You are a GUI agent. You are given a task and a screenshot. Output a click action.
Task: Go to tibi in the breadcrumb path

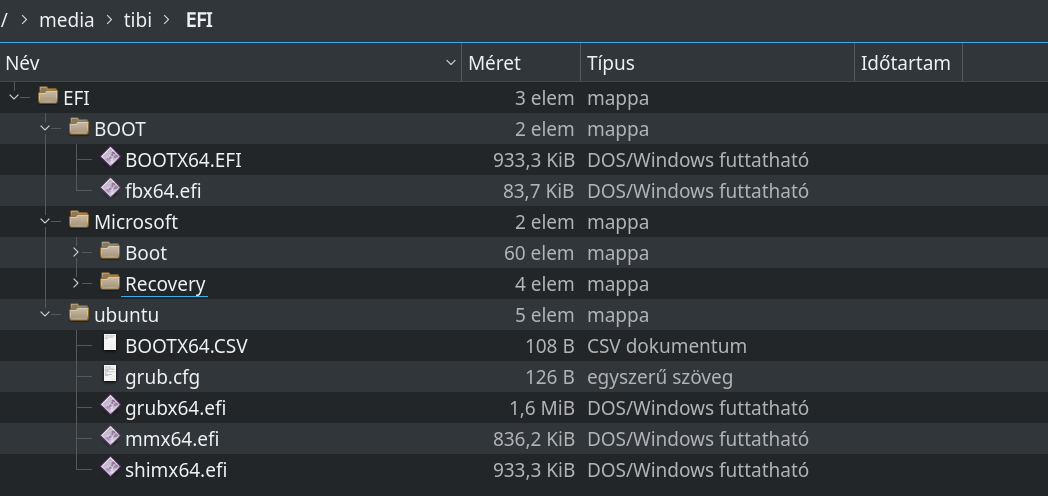pyautogui.click(x=138, y=20)
